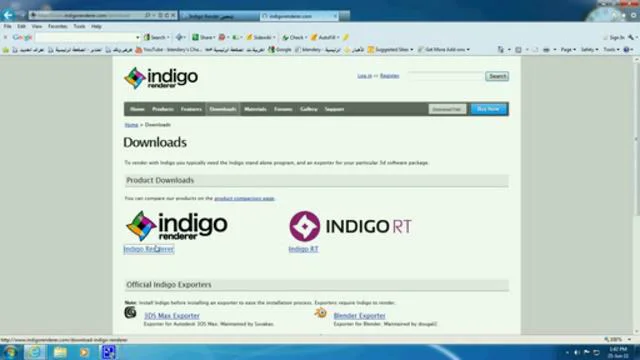
Task: Open the Page dropdown in command bar
Action: point(568,50)
